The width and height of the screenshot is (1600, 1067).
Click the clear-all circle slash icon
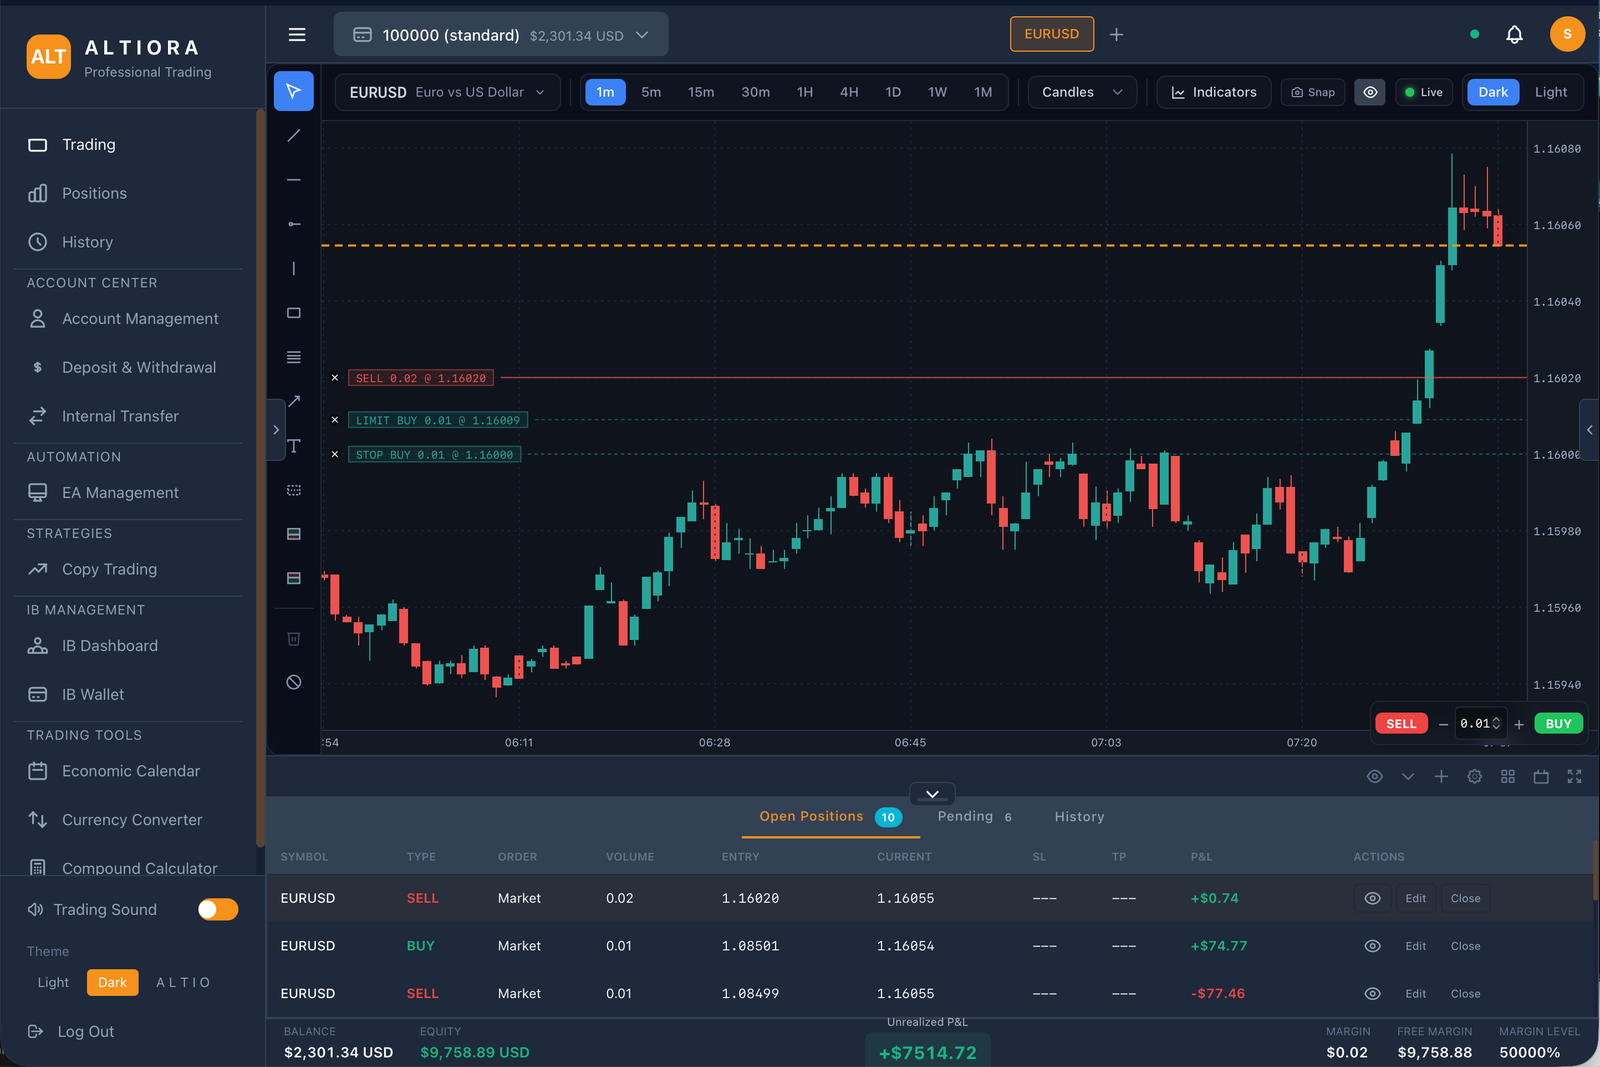click(293, 682)
